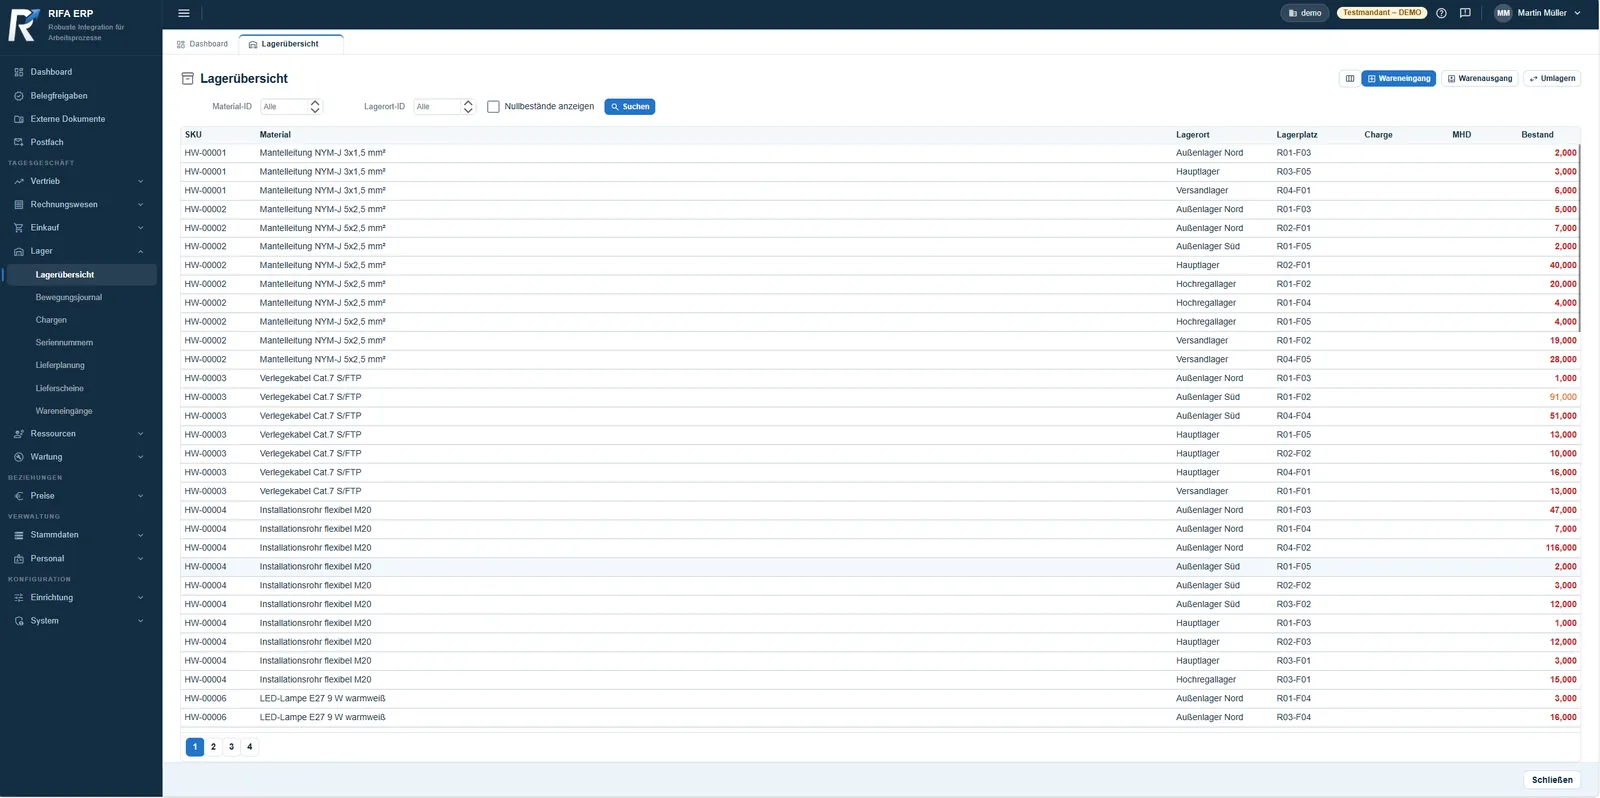Open the help question mark icon
This screenshot has height=798, width=1600.
1441,13
